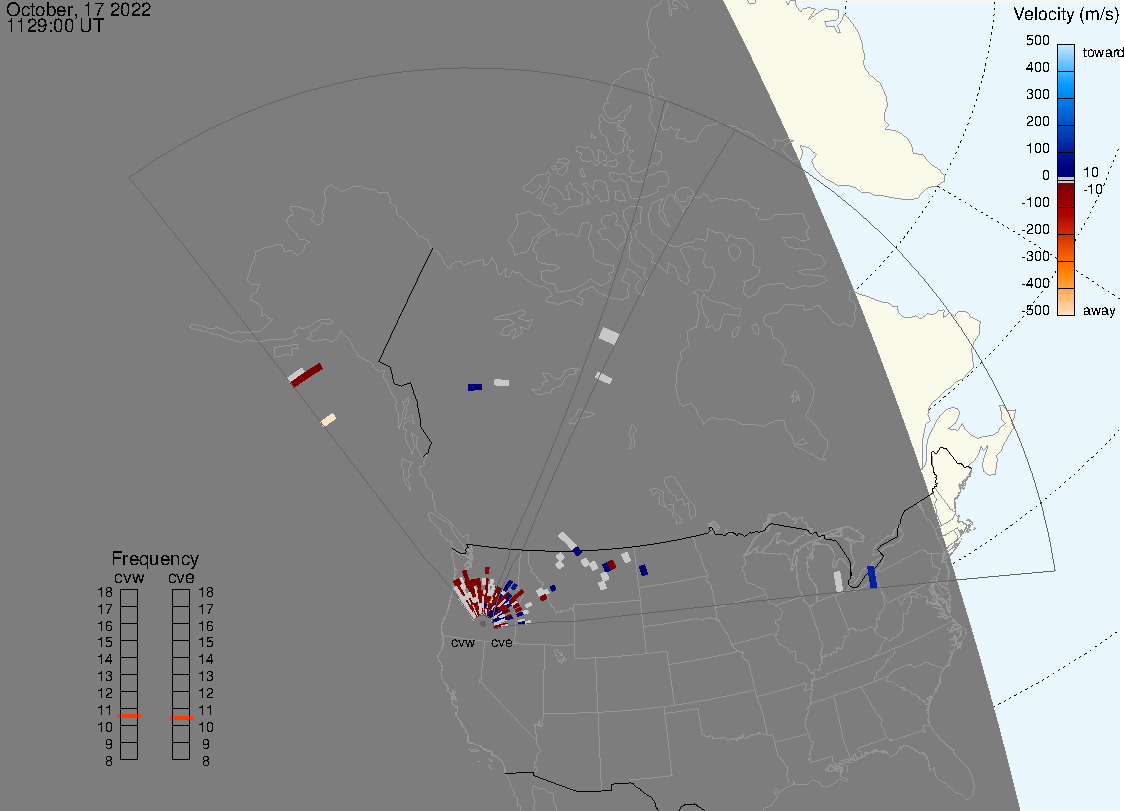Click the lightest blue swatch atop velocity scale
Image resolution: width=1124 pixels, height=811 pixels.
(1066, 55)
